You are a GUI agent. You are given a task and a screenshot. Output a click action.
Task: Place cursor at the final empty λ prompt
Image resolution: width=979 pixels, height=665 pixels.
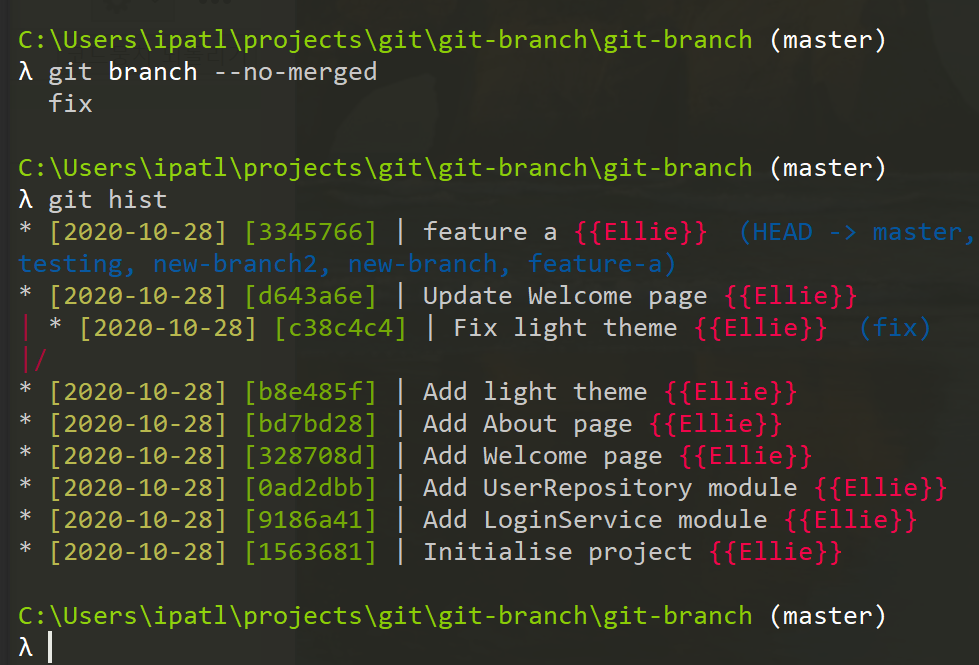click(50, 648)
